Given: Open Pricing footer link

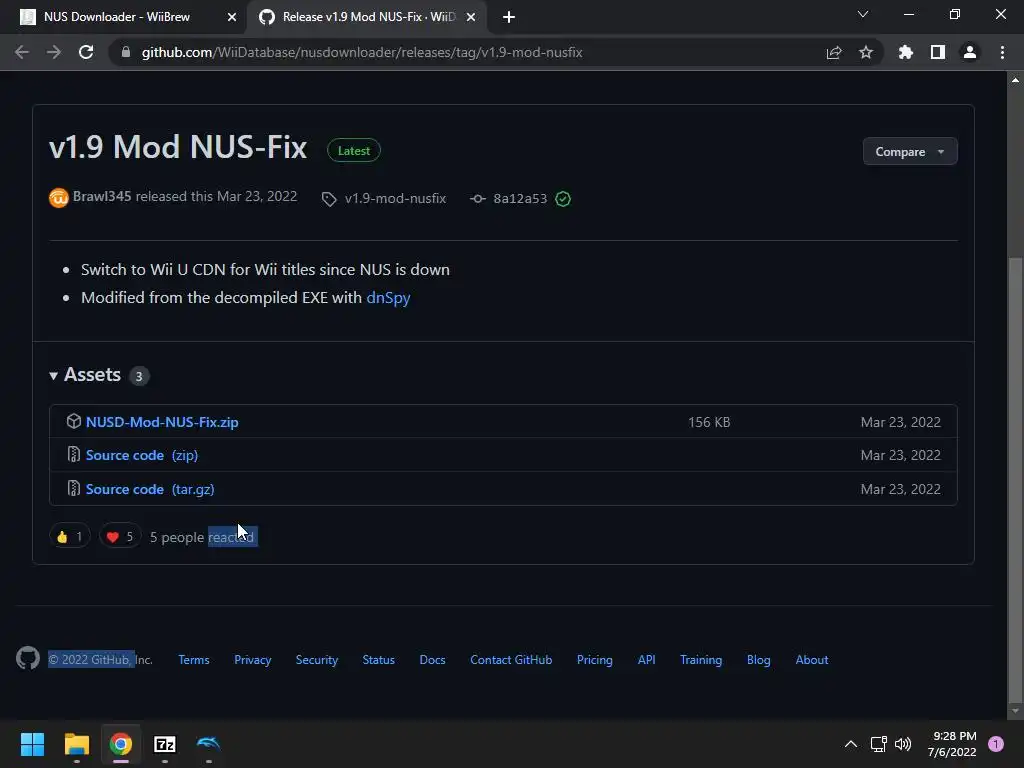Looking at the screenshot, I should coord(595,660).
